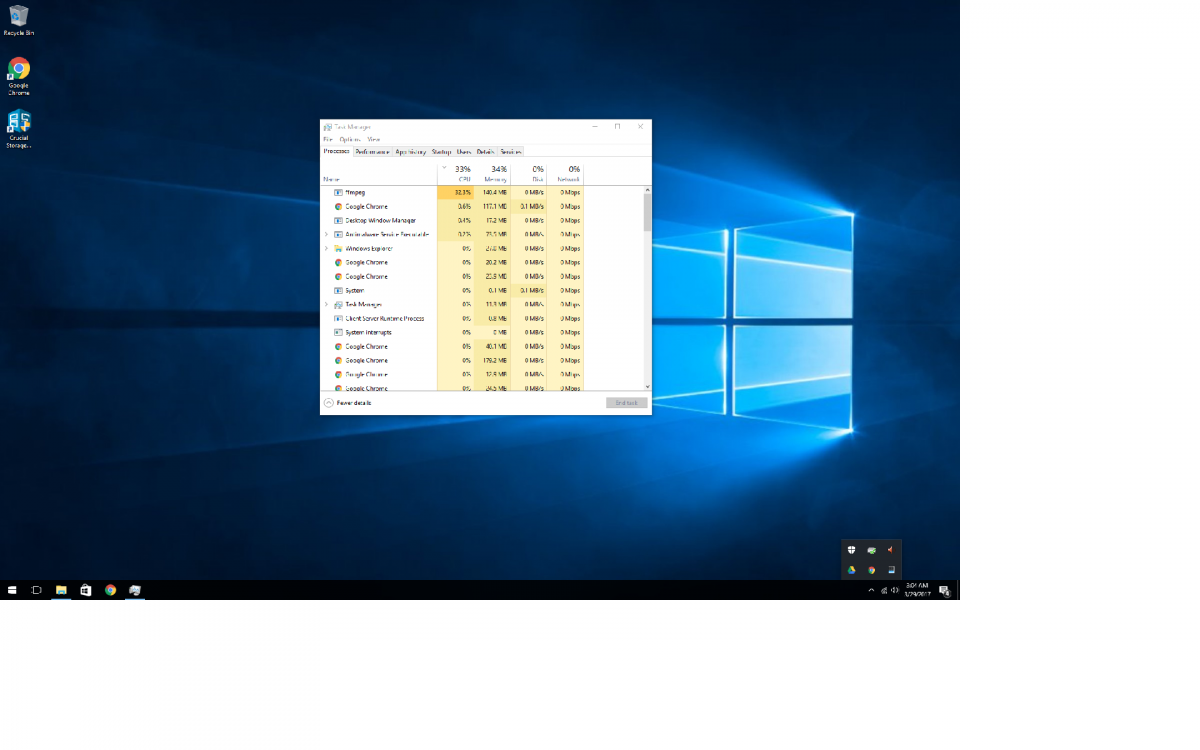The image size is (1200, 750).
Task: Open the Options menu in Task Manager
Action: click(x=349, y=139)
